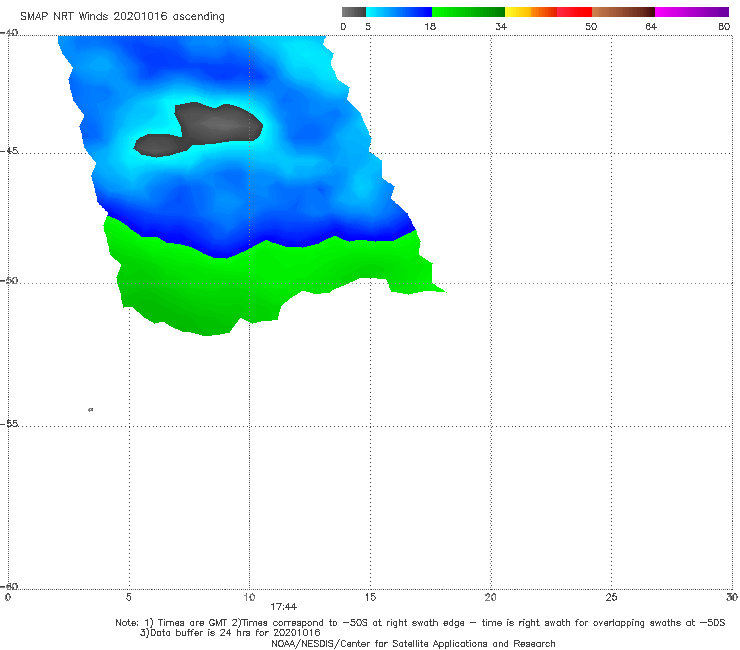The height and width of the screenshot is (650, 740).
Task: Click the note line starting 'Note: 1) Times are GMT'
Action: (420, 623)
